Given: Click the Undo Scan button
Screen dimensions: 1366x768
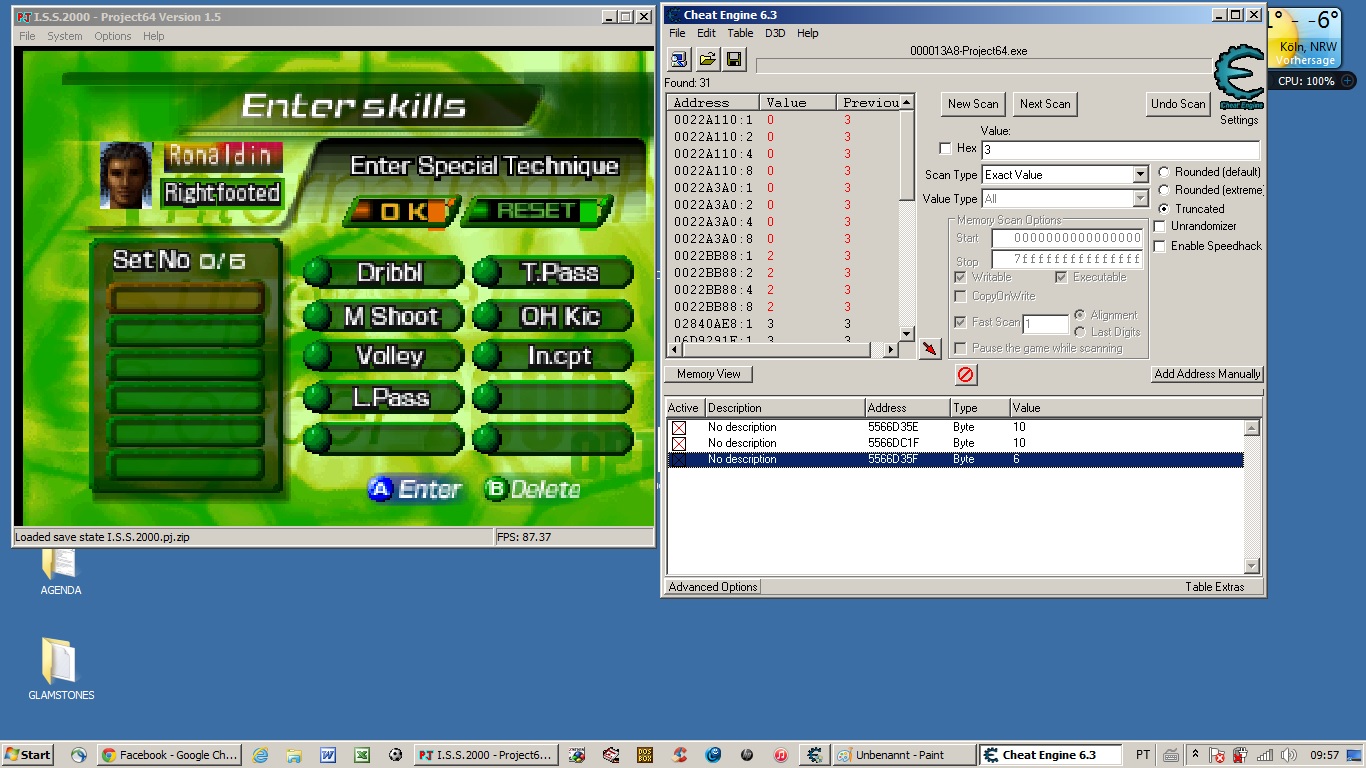Looking at the screenshot, I should [x=1178, y=104].
